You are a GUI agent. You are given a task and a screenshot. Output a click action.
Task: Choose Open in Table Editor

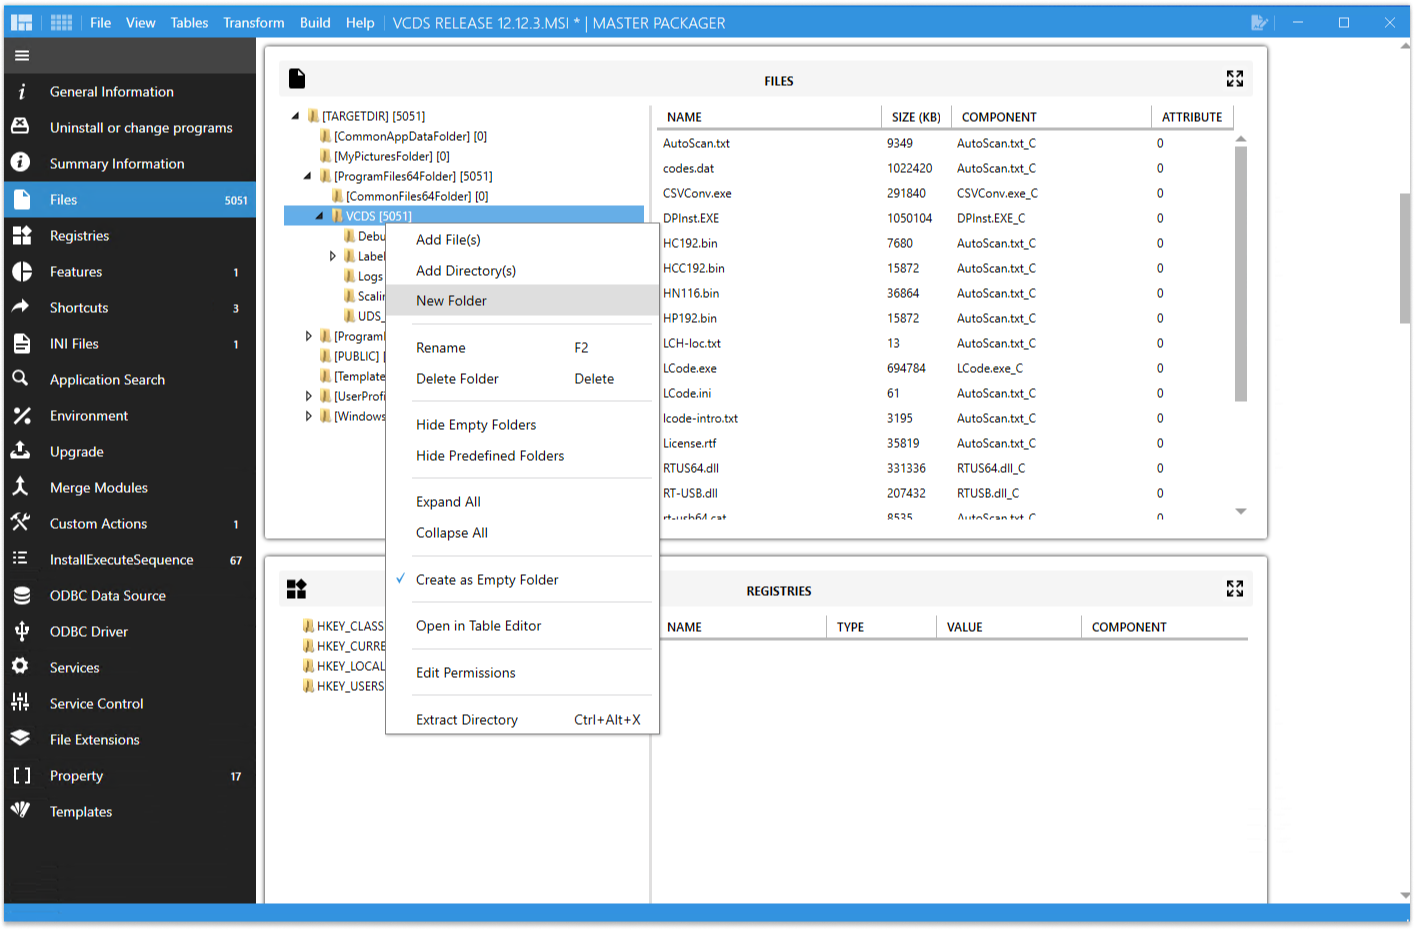522,626
